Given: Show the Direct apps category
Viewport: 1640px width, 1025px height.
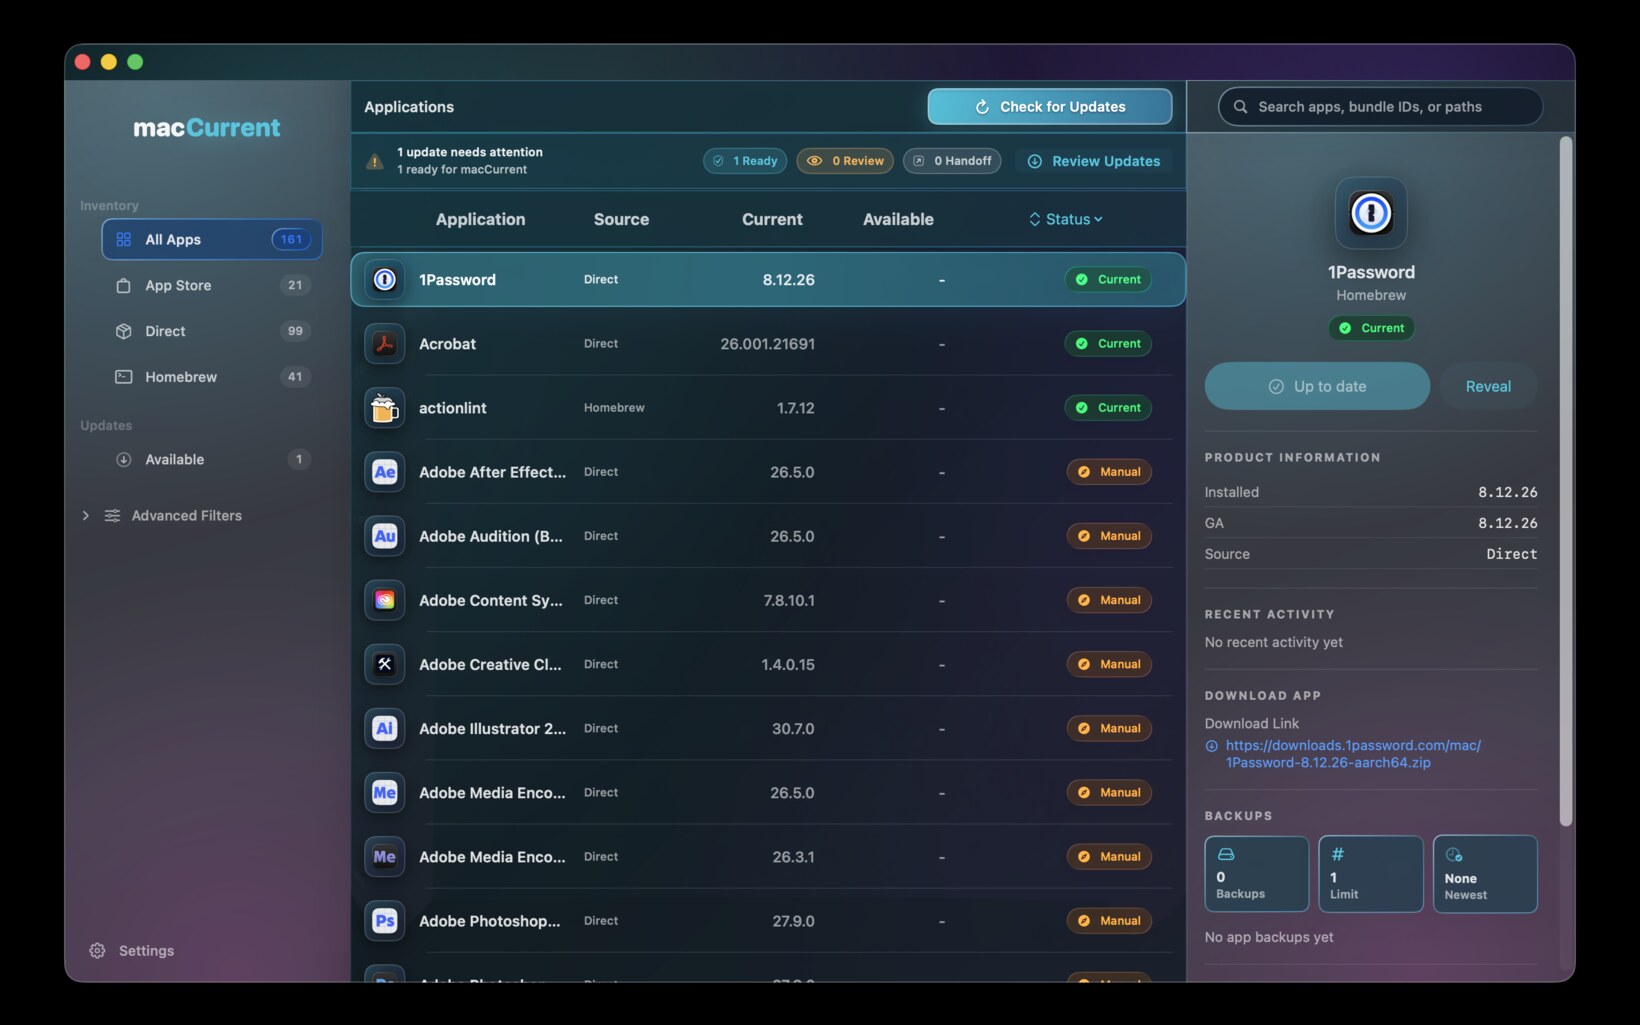Looking at the screenshot, I should tap(212, 331).
